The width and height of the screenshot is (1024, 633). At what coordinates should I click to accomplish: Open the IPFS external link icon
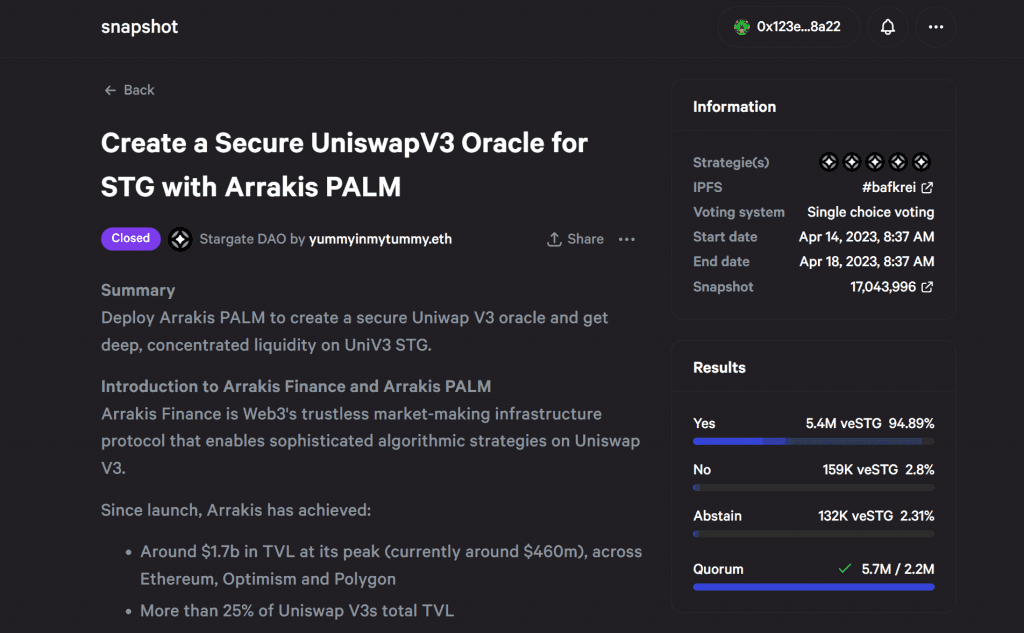pyautogui.click(x=927, y=187)
